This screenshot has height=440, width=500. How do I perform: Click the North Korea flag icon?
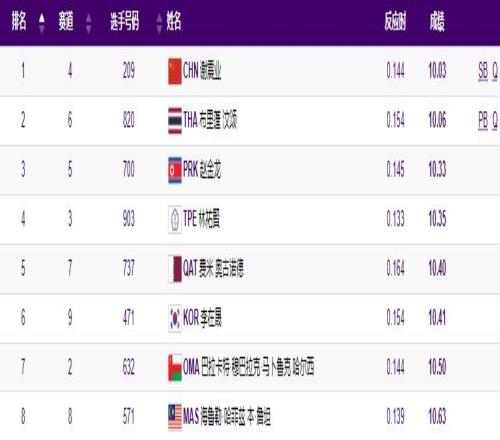pos(175,170)
